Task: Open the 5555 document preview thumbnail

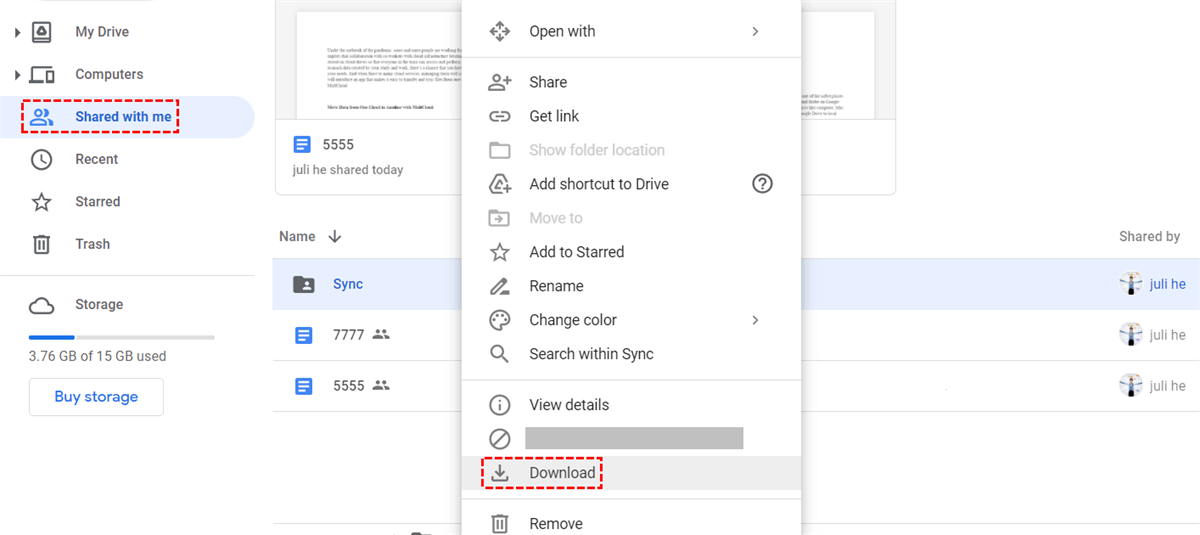Action: point(585,65)
